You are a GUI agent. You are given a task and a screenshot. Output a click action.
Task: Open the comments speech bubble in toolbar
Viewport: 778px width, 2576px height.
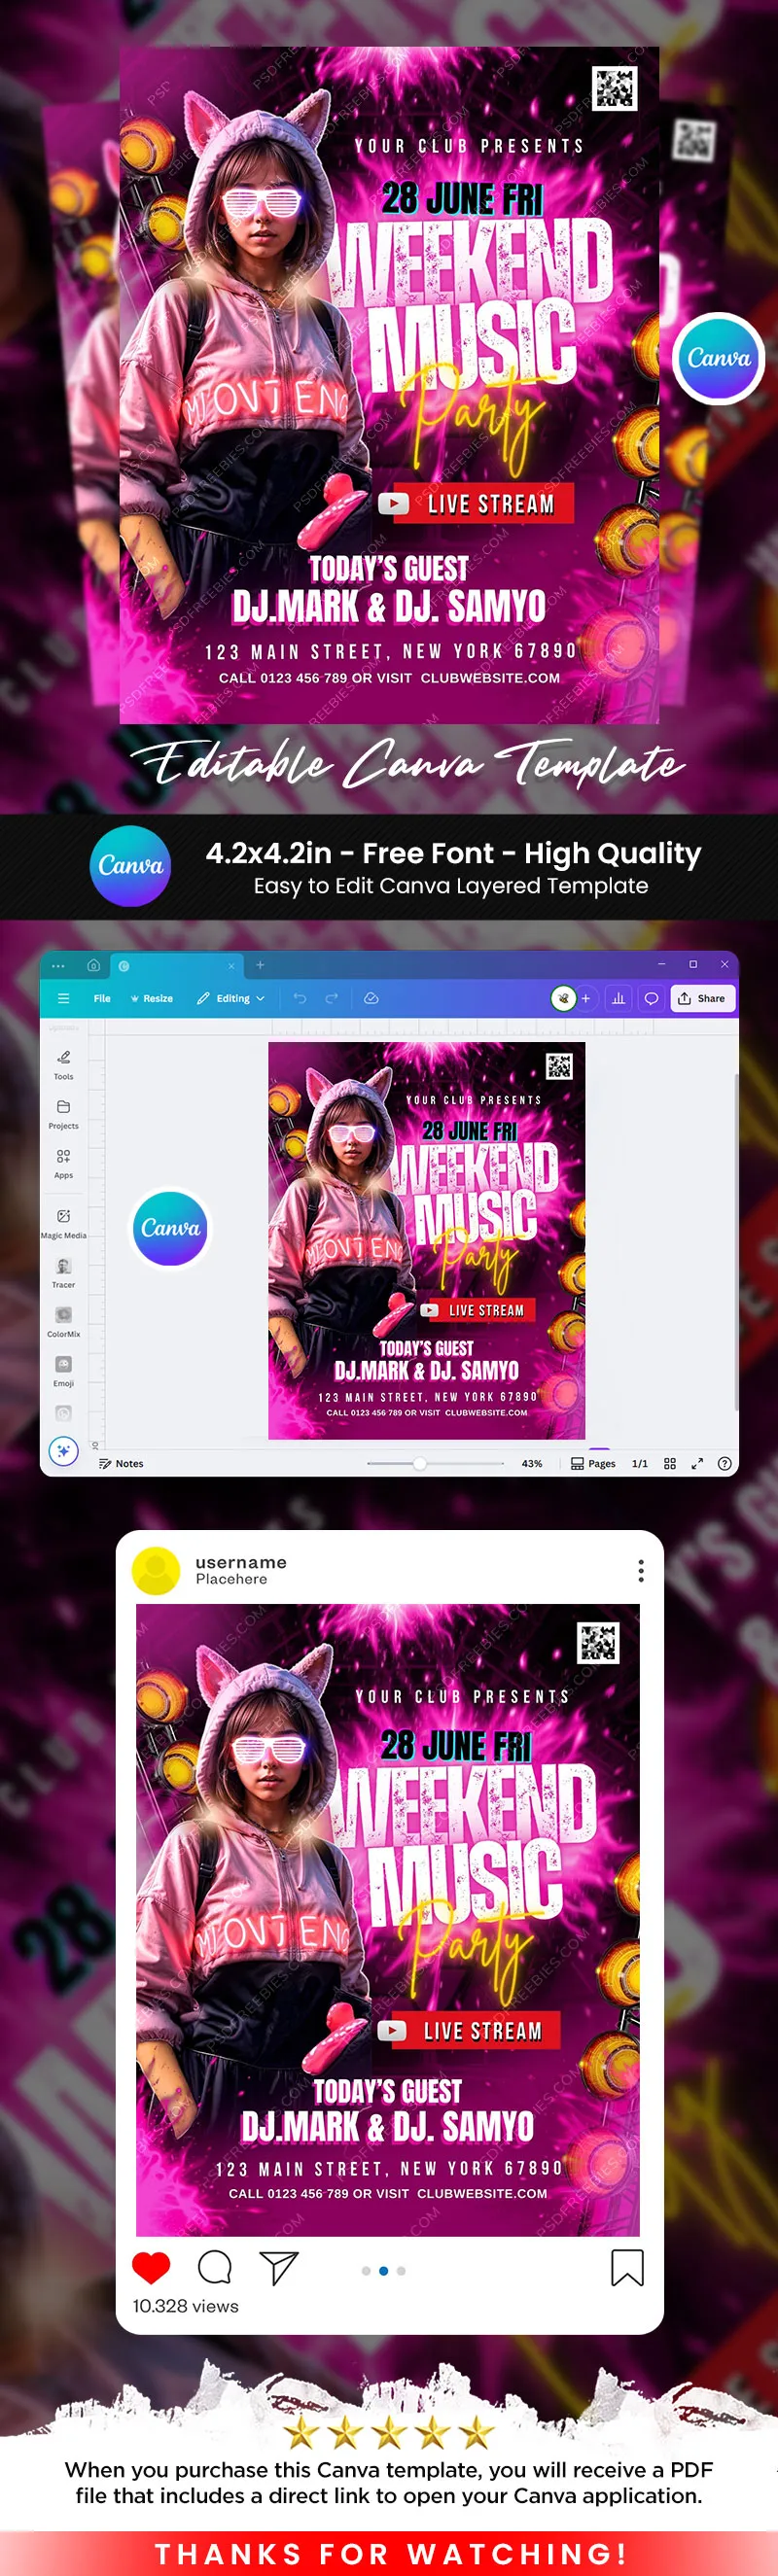tap(651, 998)
